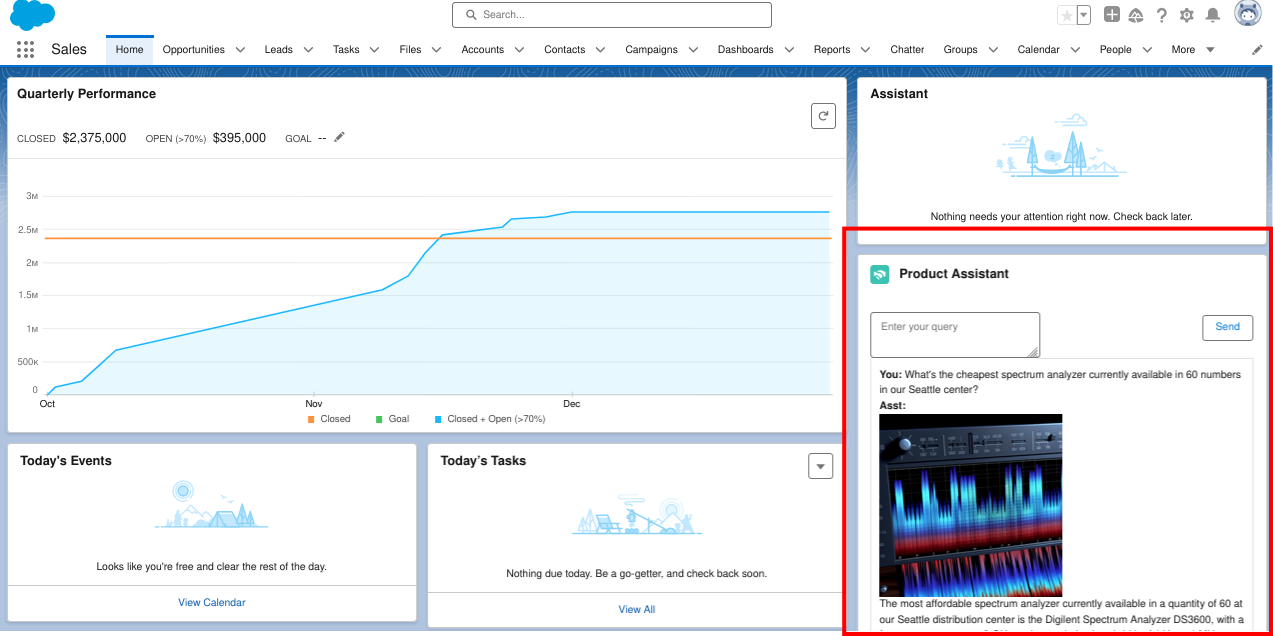Screen dimensions: 1273x636
Task: Open the Setup gear icon
Action: [x=1186, y=14]
